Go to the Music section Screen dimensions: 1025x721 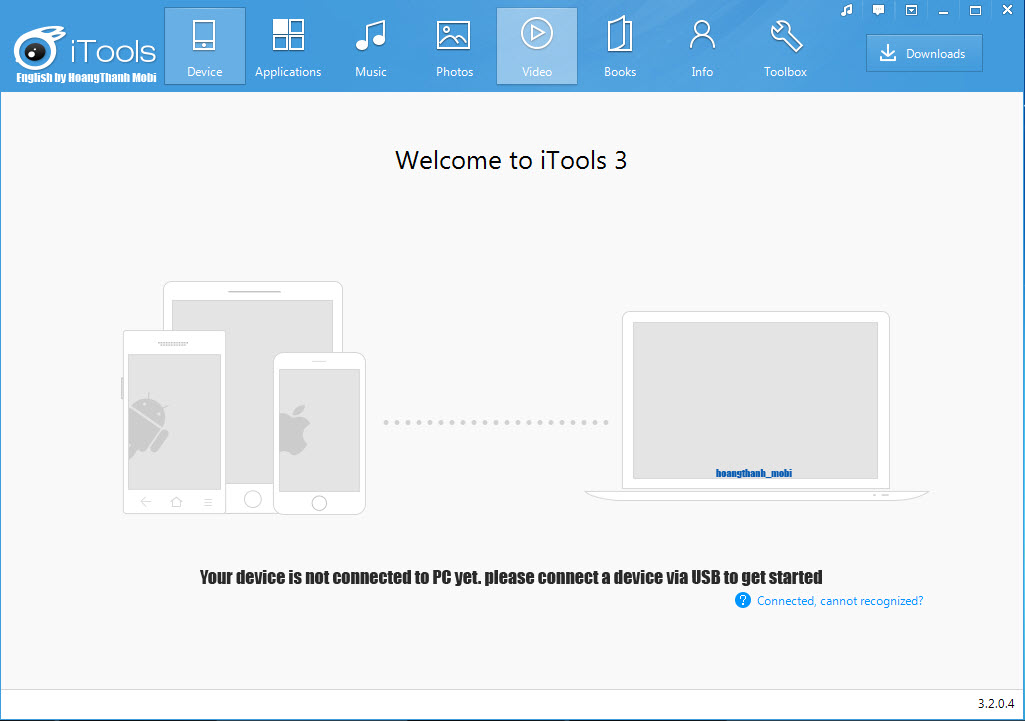[x=371, y=46]
